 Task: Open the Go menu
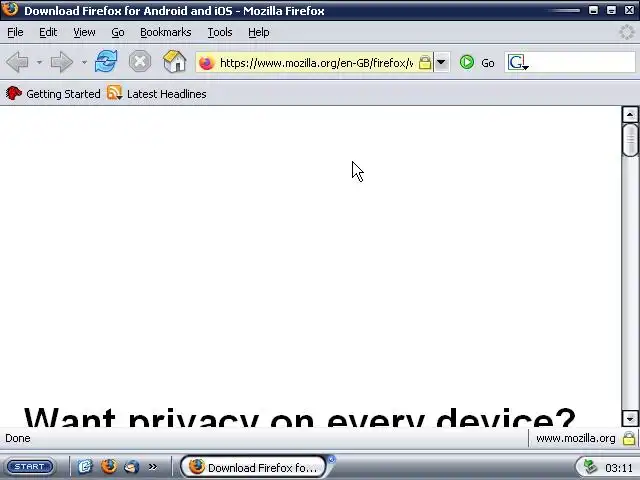pyautogui.click(x=118, y=32)
